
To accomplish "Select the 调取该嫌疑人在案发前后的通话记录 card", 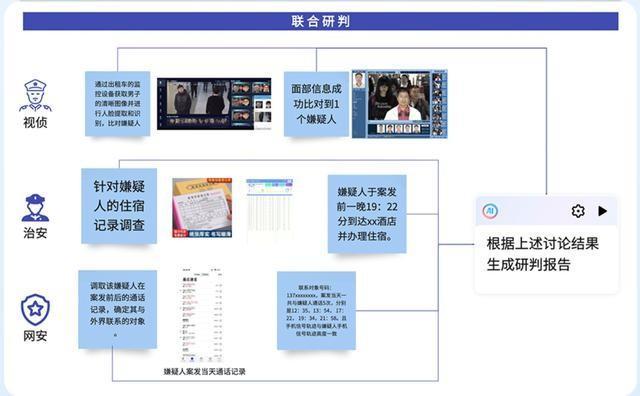I will pos(118,309).
